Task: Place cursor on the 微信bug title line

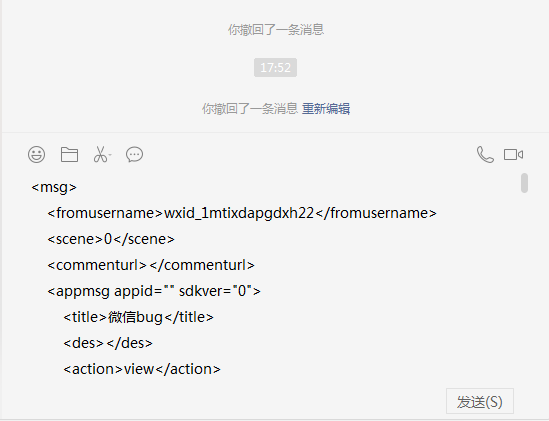Action: tap(138, 317)
